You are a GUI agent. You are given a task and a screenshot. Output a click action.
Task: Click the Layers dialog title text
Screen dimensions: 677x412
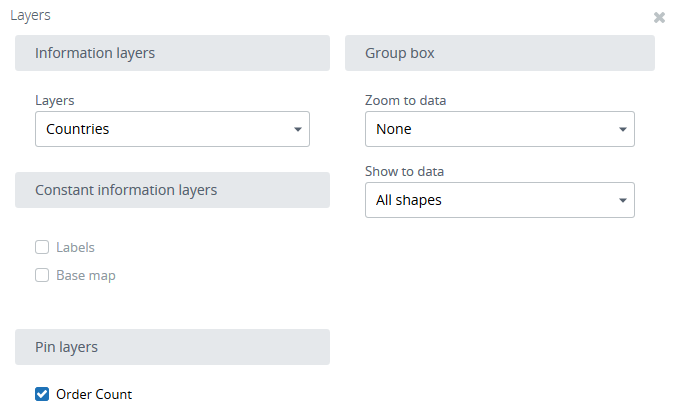(x=30, y=16)
